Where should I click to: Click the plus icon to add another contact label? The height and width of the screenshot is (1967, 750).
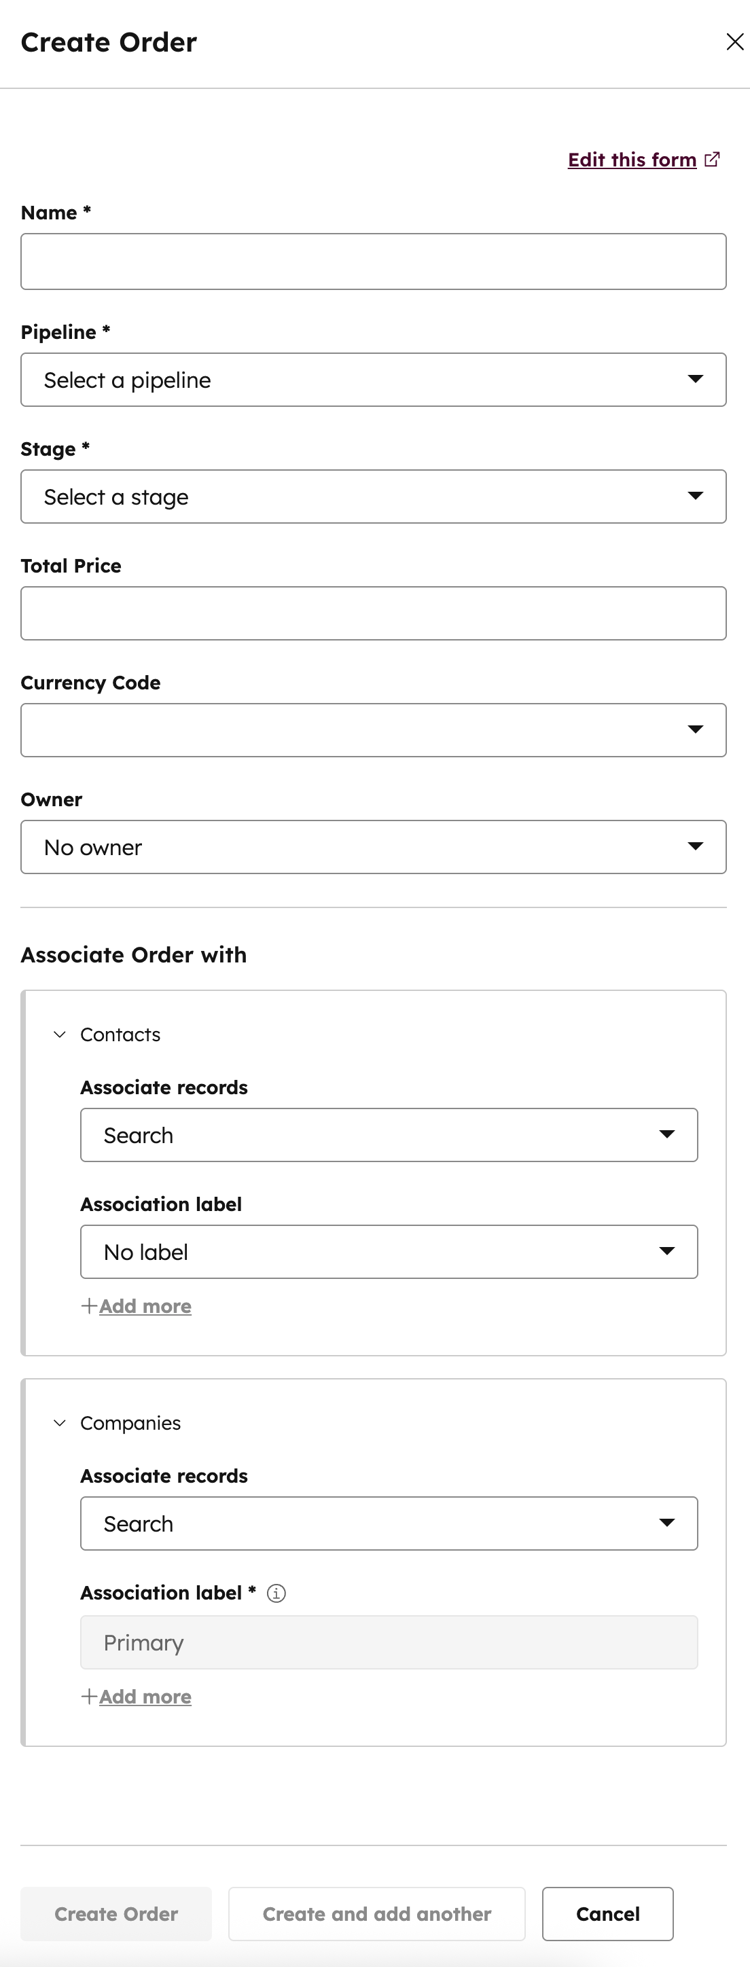click(x=88, y=1305)
